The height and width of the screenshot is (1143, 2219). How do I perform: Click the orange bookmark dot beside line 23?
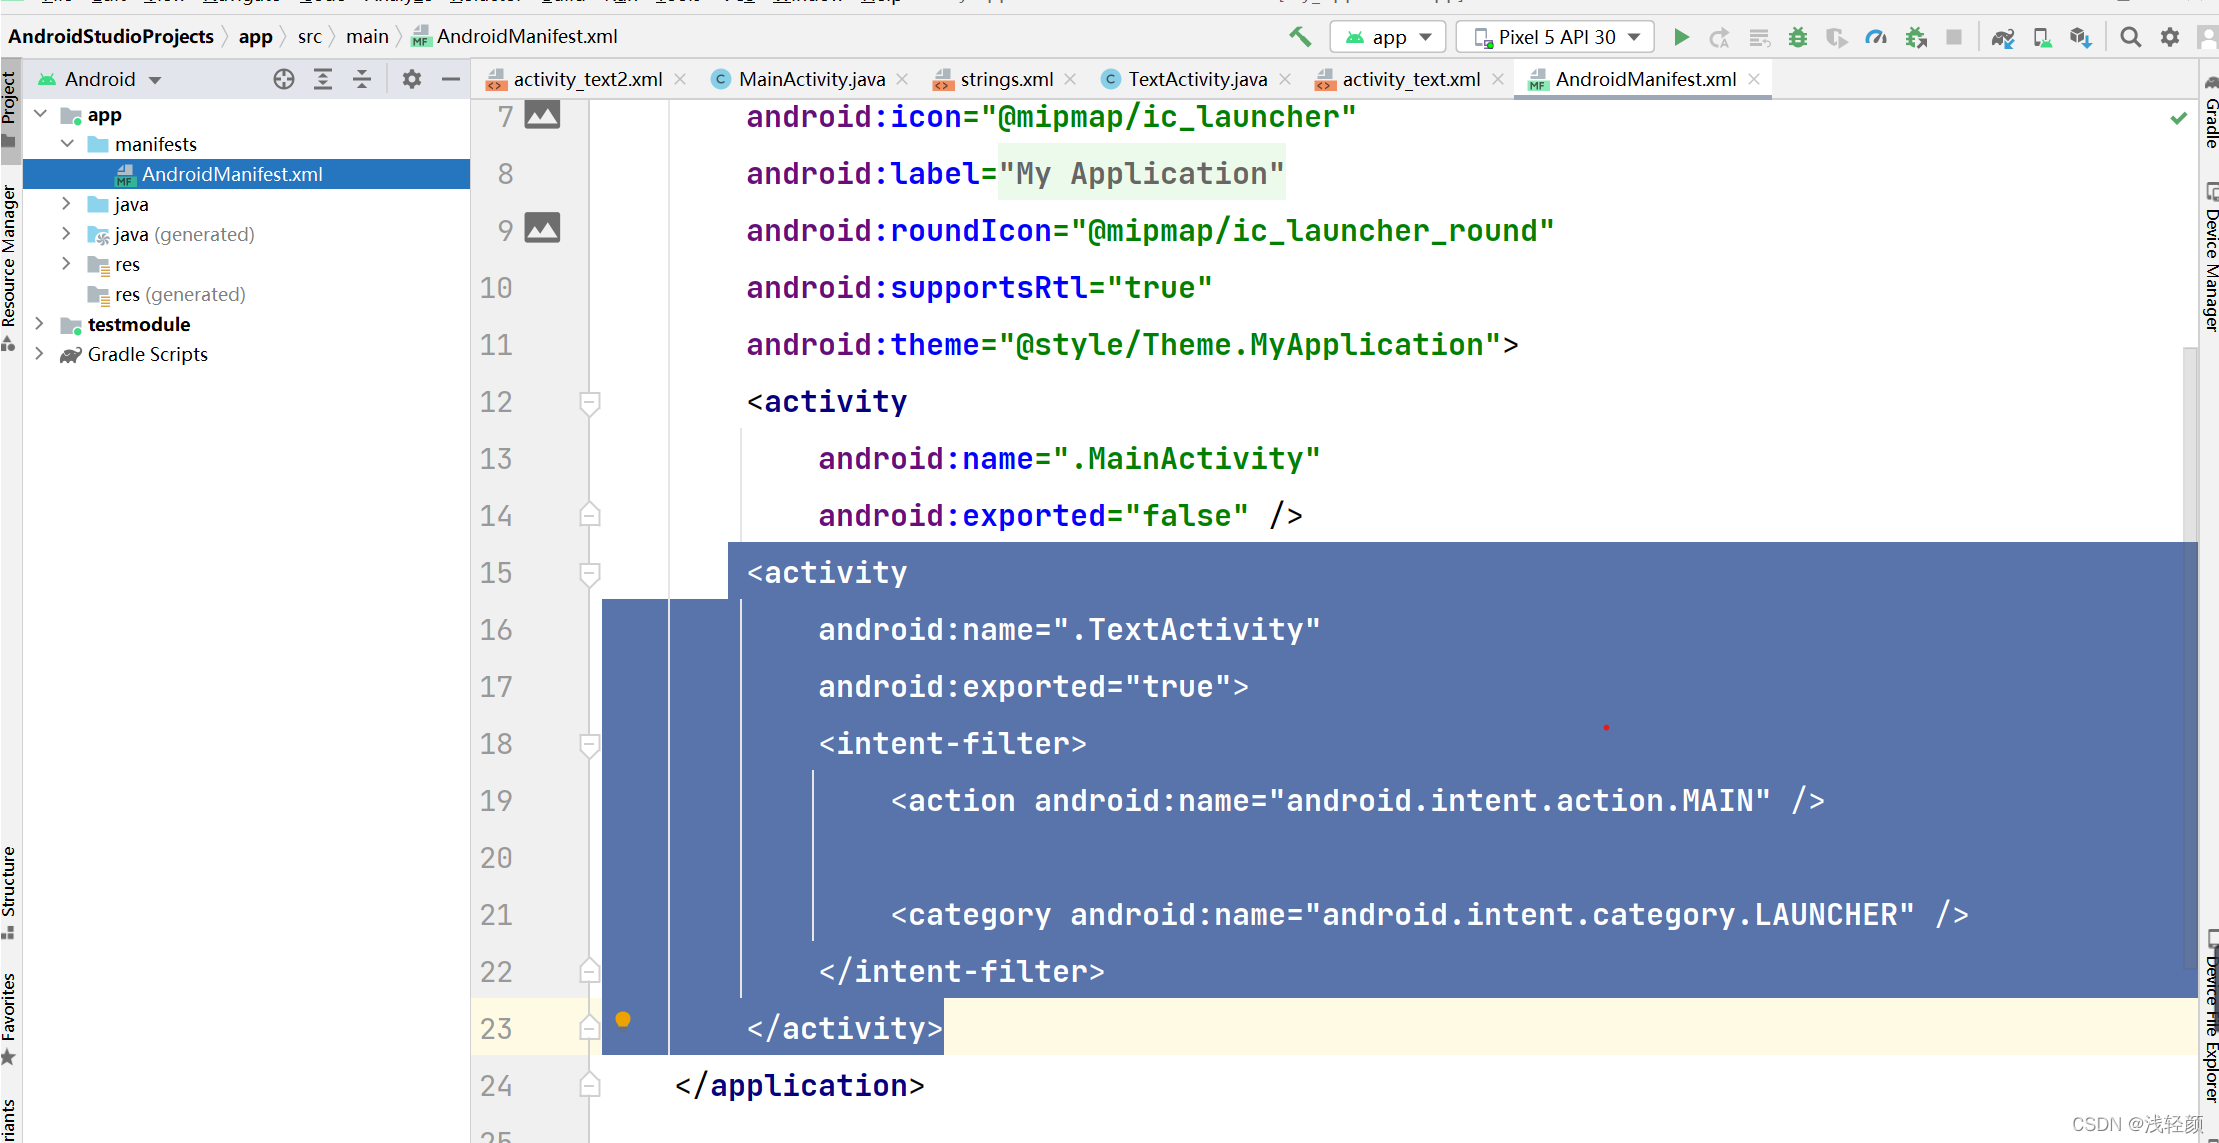[624, 1019]
